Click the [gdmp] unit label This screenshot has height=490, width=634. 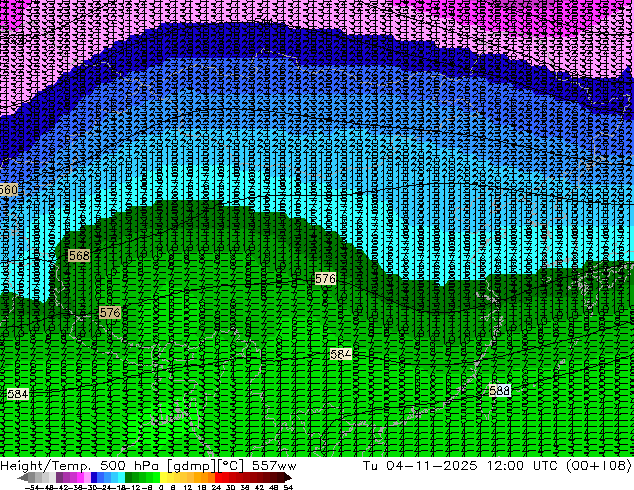(192, 466)
